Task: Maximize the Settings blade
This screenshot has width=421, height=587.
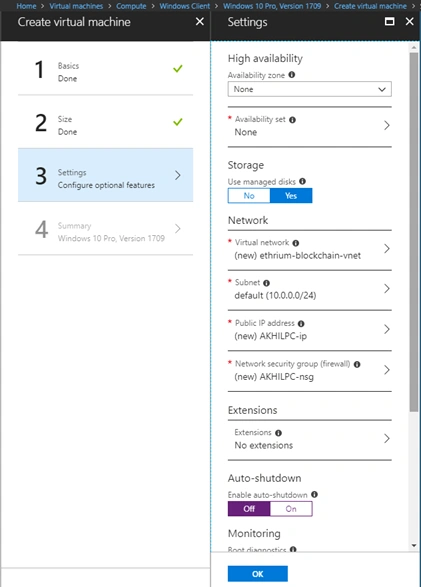Action: [x=390, y=22]
